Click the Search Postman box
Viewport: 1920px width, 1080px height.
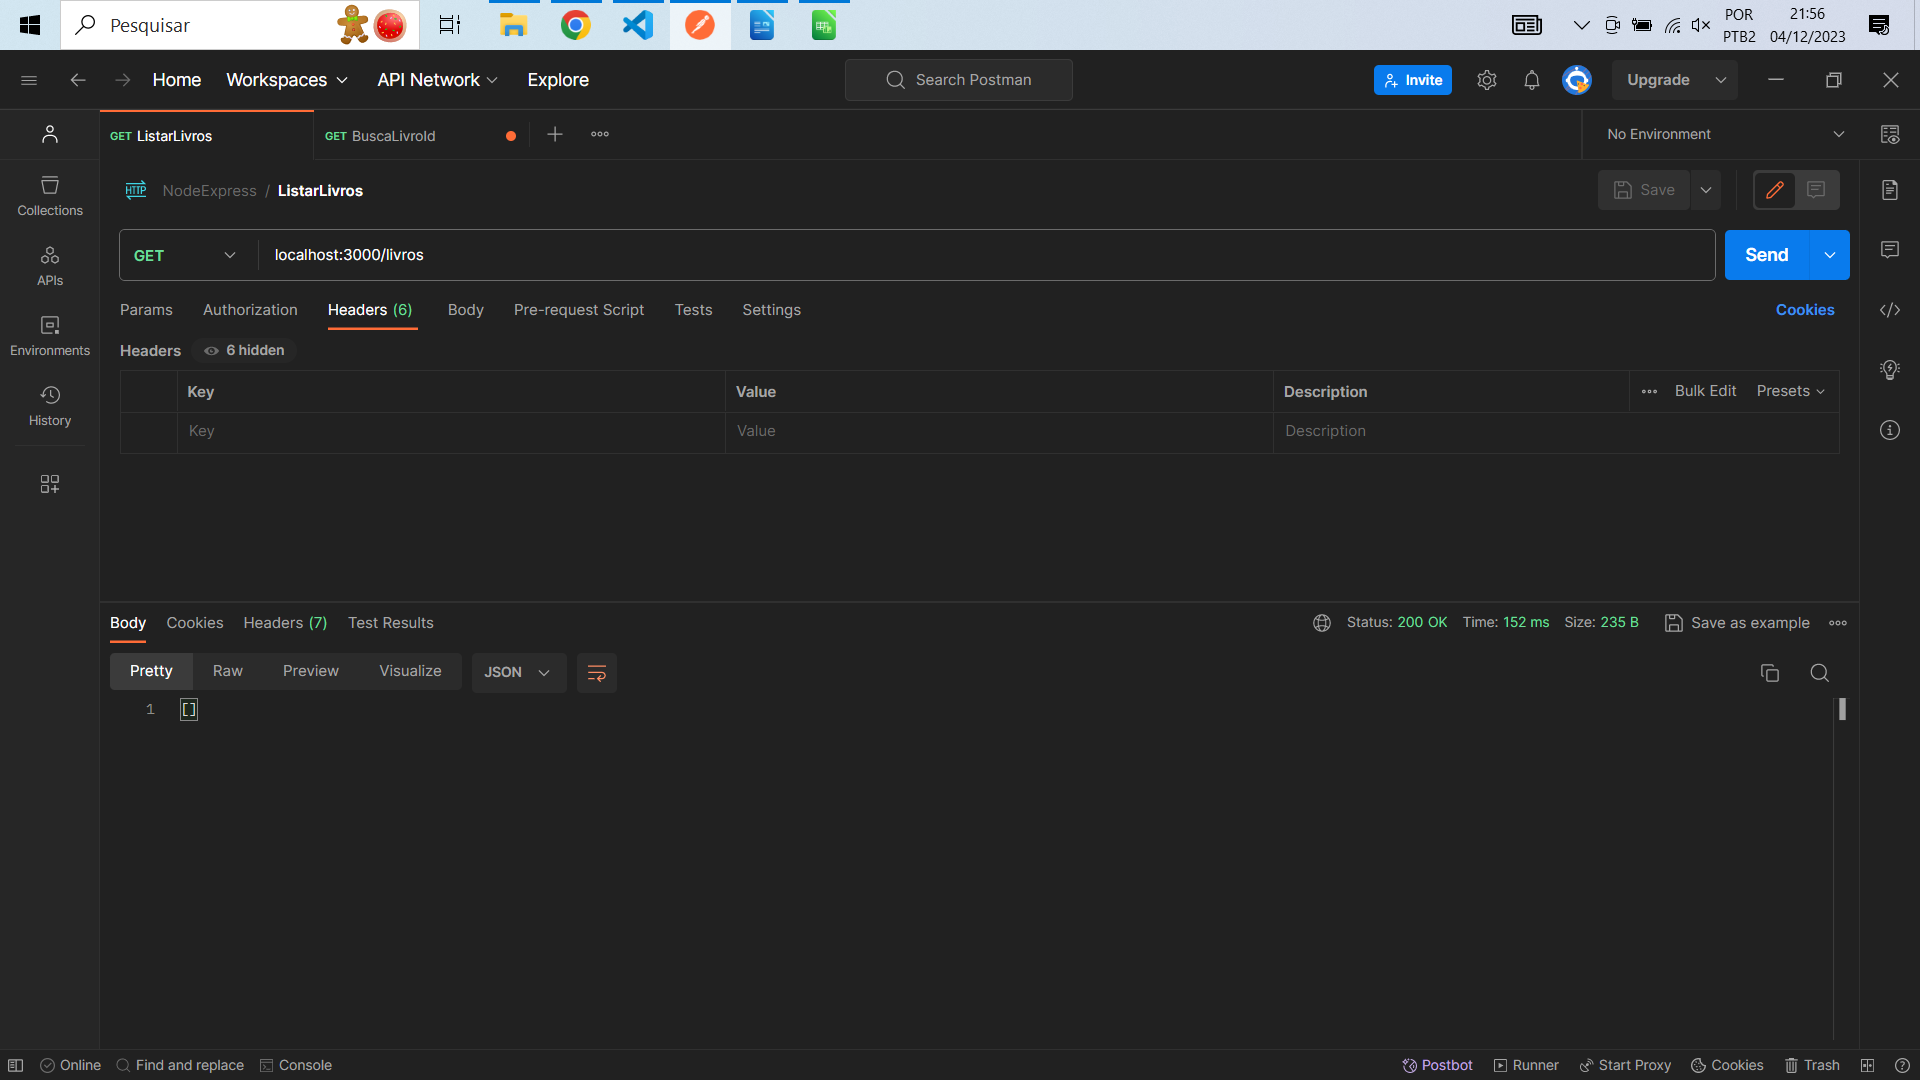(958, 80)
